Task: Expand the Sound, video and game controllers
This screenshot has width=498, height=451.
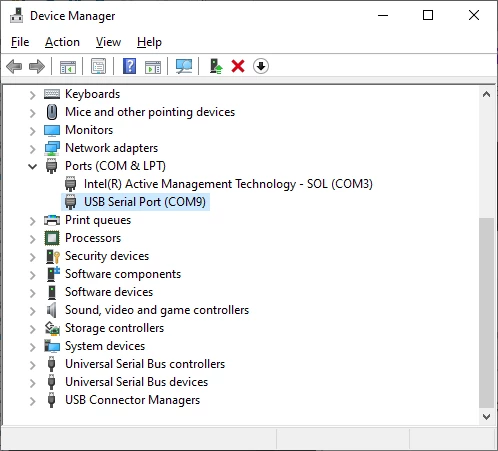Action: pyautogui.click(x=32, y=311)
